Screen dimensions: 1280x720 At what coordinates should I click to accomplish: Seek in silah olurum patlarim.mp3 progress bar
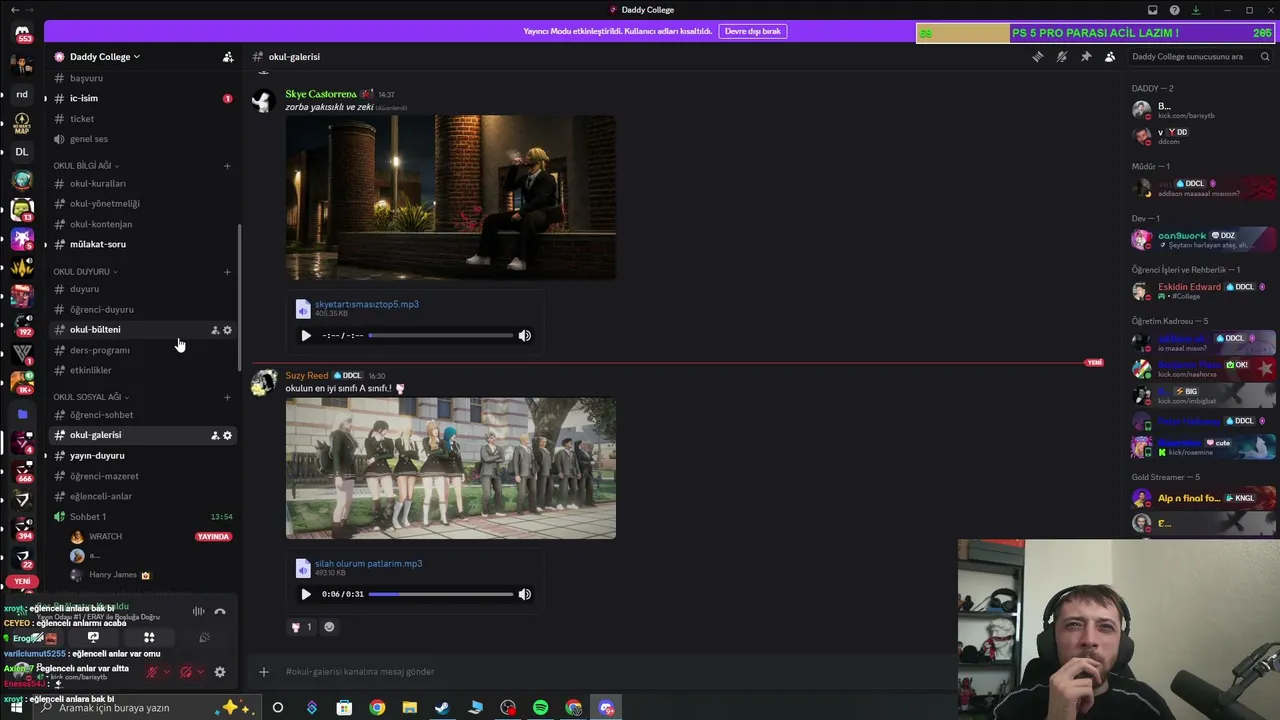click(440, 594)
